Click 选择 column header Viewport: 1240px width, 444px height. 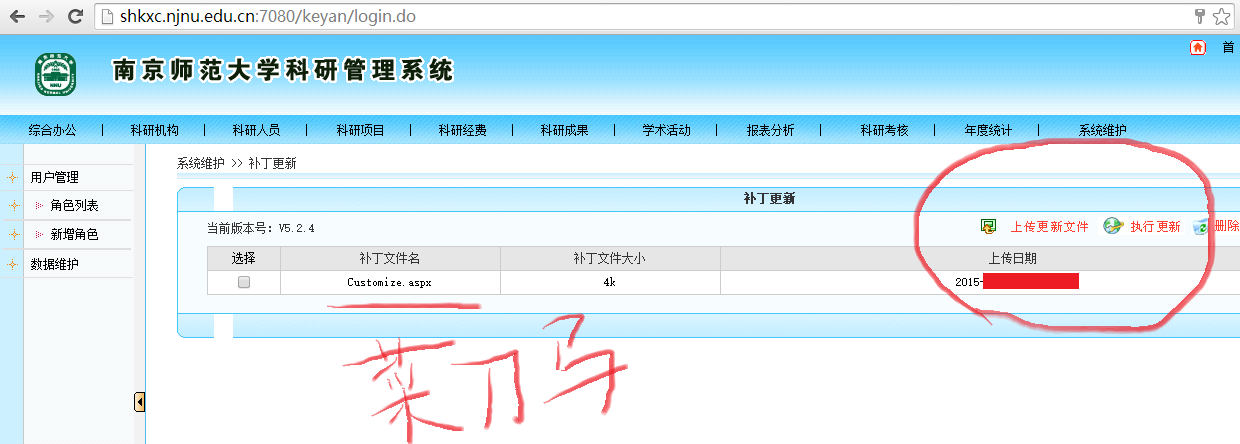[244, 259]
